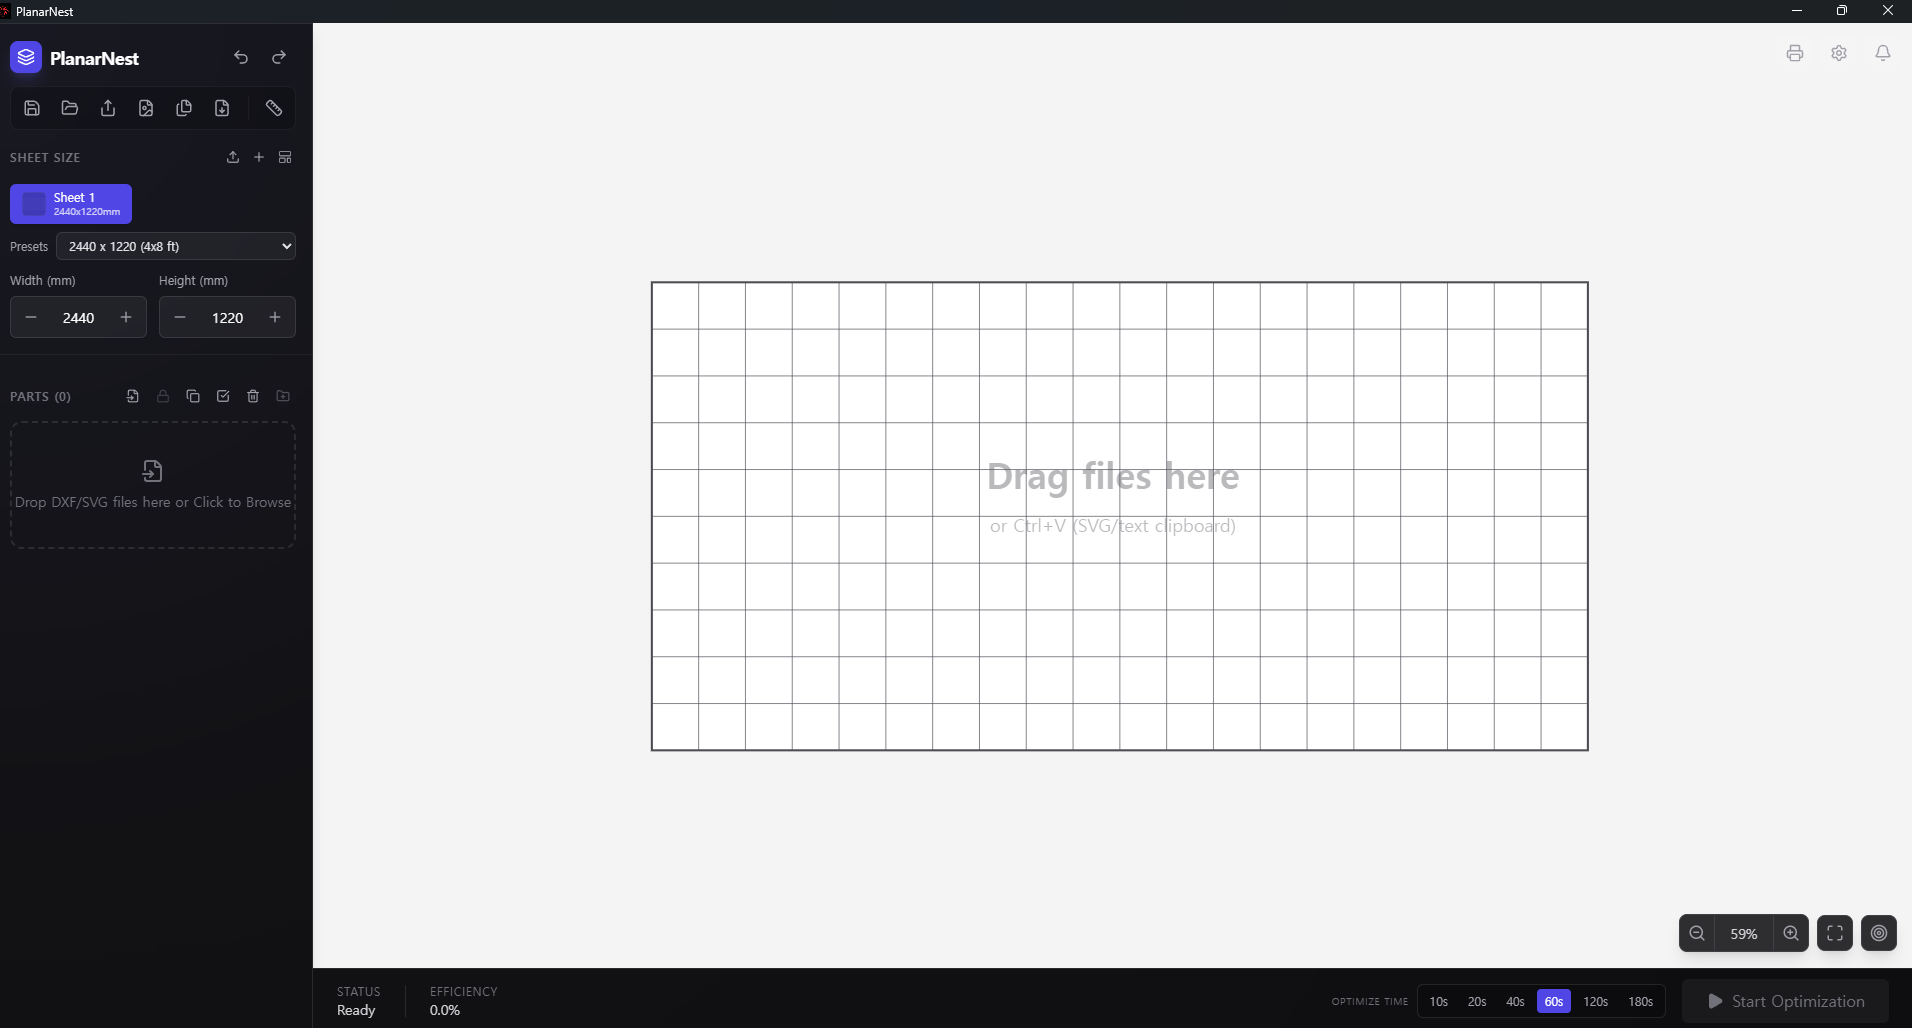Click the Duplicate parts icon in Parts panel
Screen dimensions: 1912x1028
pos(193,397)
